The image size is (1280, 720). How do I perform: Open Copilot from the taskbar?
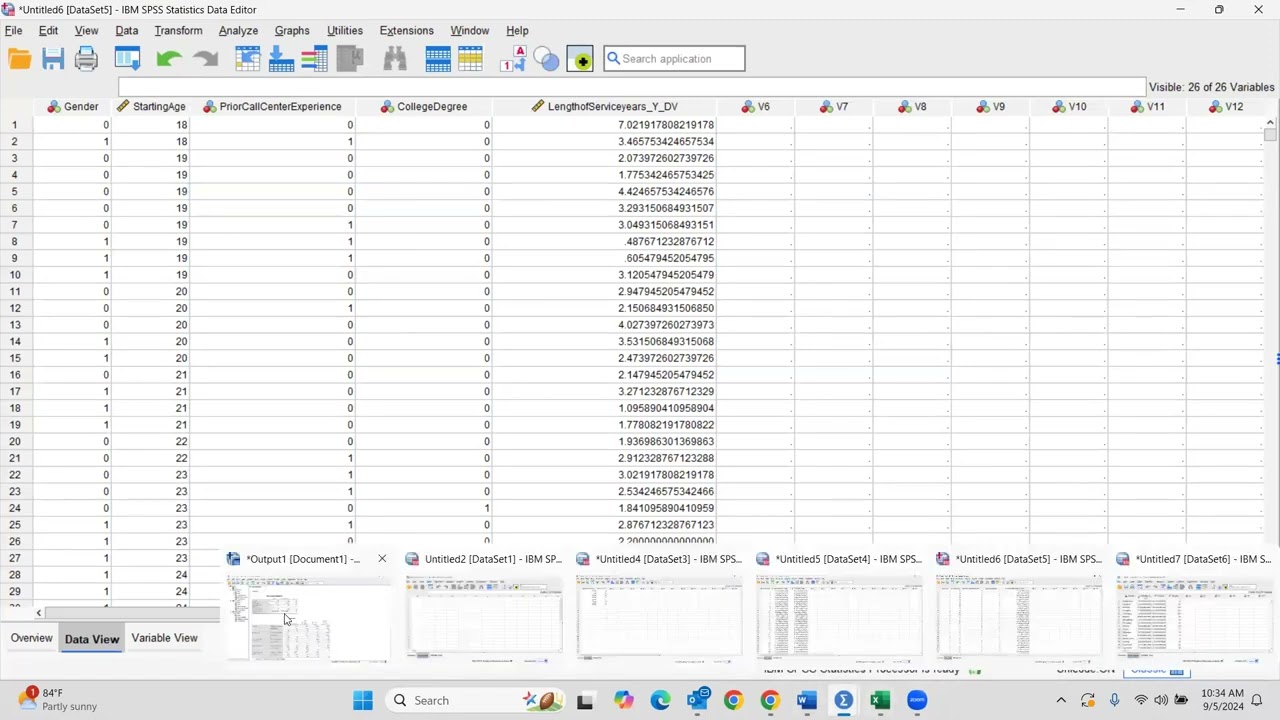click(624, 700)
